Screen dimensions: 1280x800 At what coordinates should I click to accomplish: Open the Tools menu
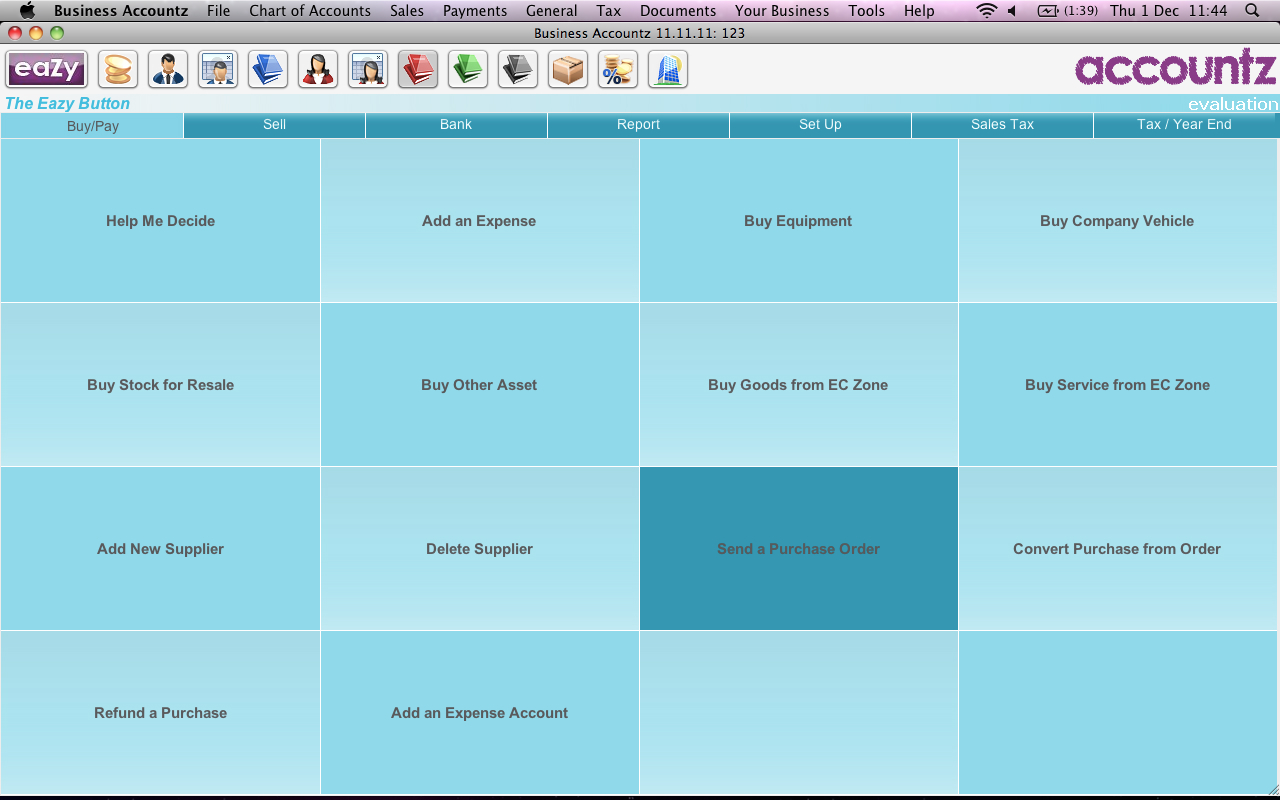pyautogui.click(x=866, y=11)
